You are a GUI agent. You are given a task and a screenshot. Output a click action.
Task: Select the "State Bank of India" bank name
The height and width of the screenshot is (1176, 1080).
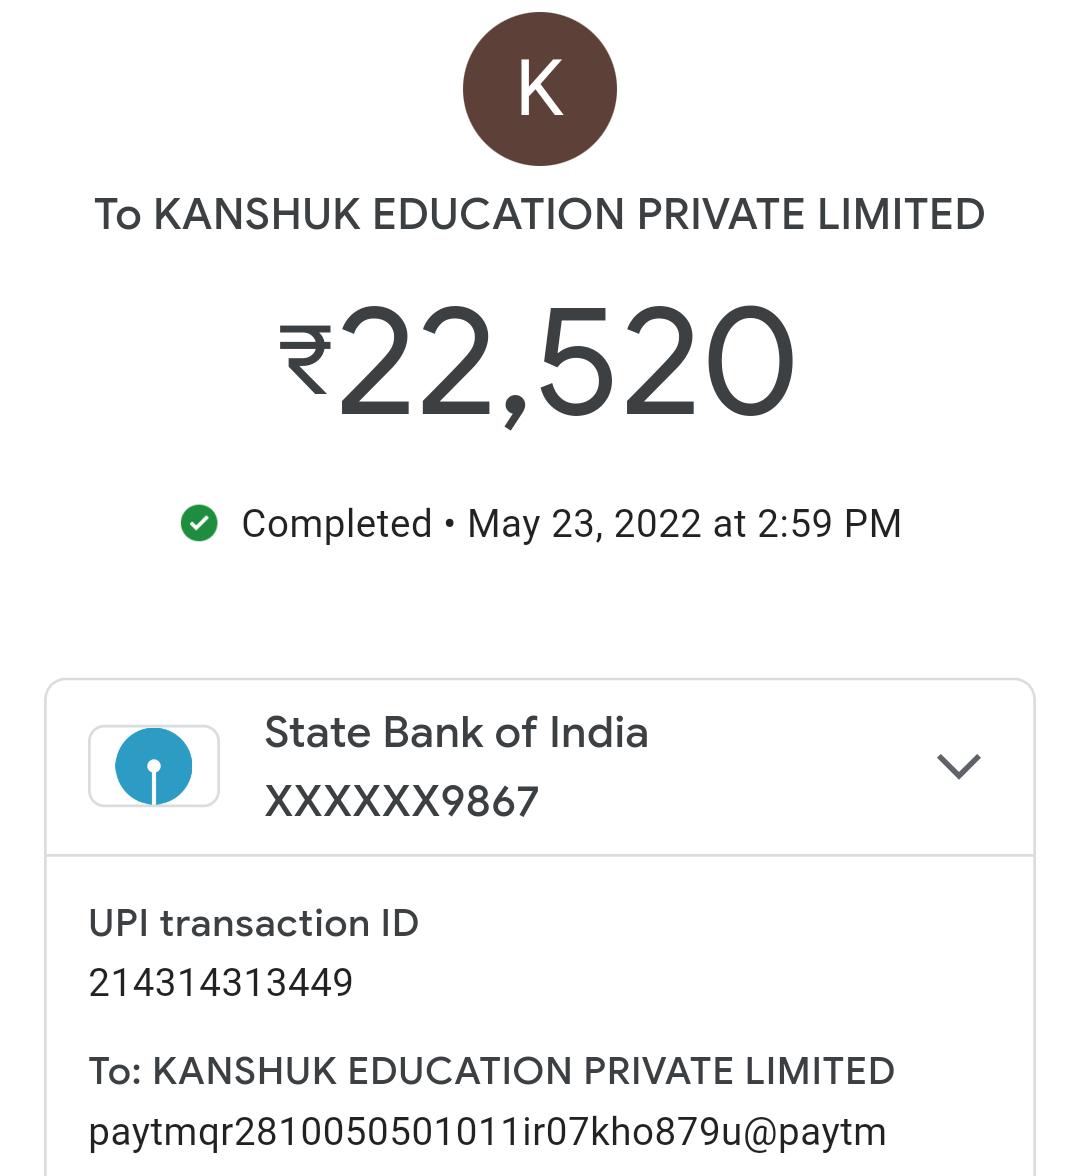(x=456, y=733)
